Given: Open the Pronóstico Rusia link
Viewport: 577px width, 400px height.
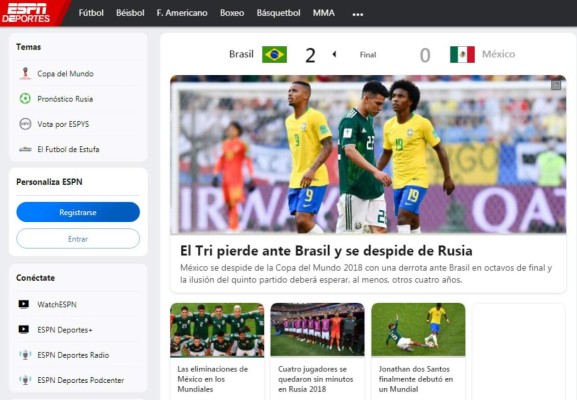Looking at the screenshot, I should pyautogui.click(x=65, y=99).
